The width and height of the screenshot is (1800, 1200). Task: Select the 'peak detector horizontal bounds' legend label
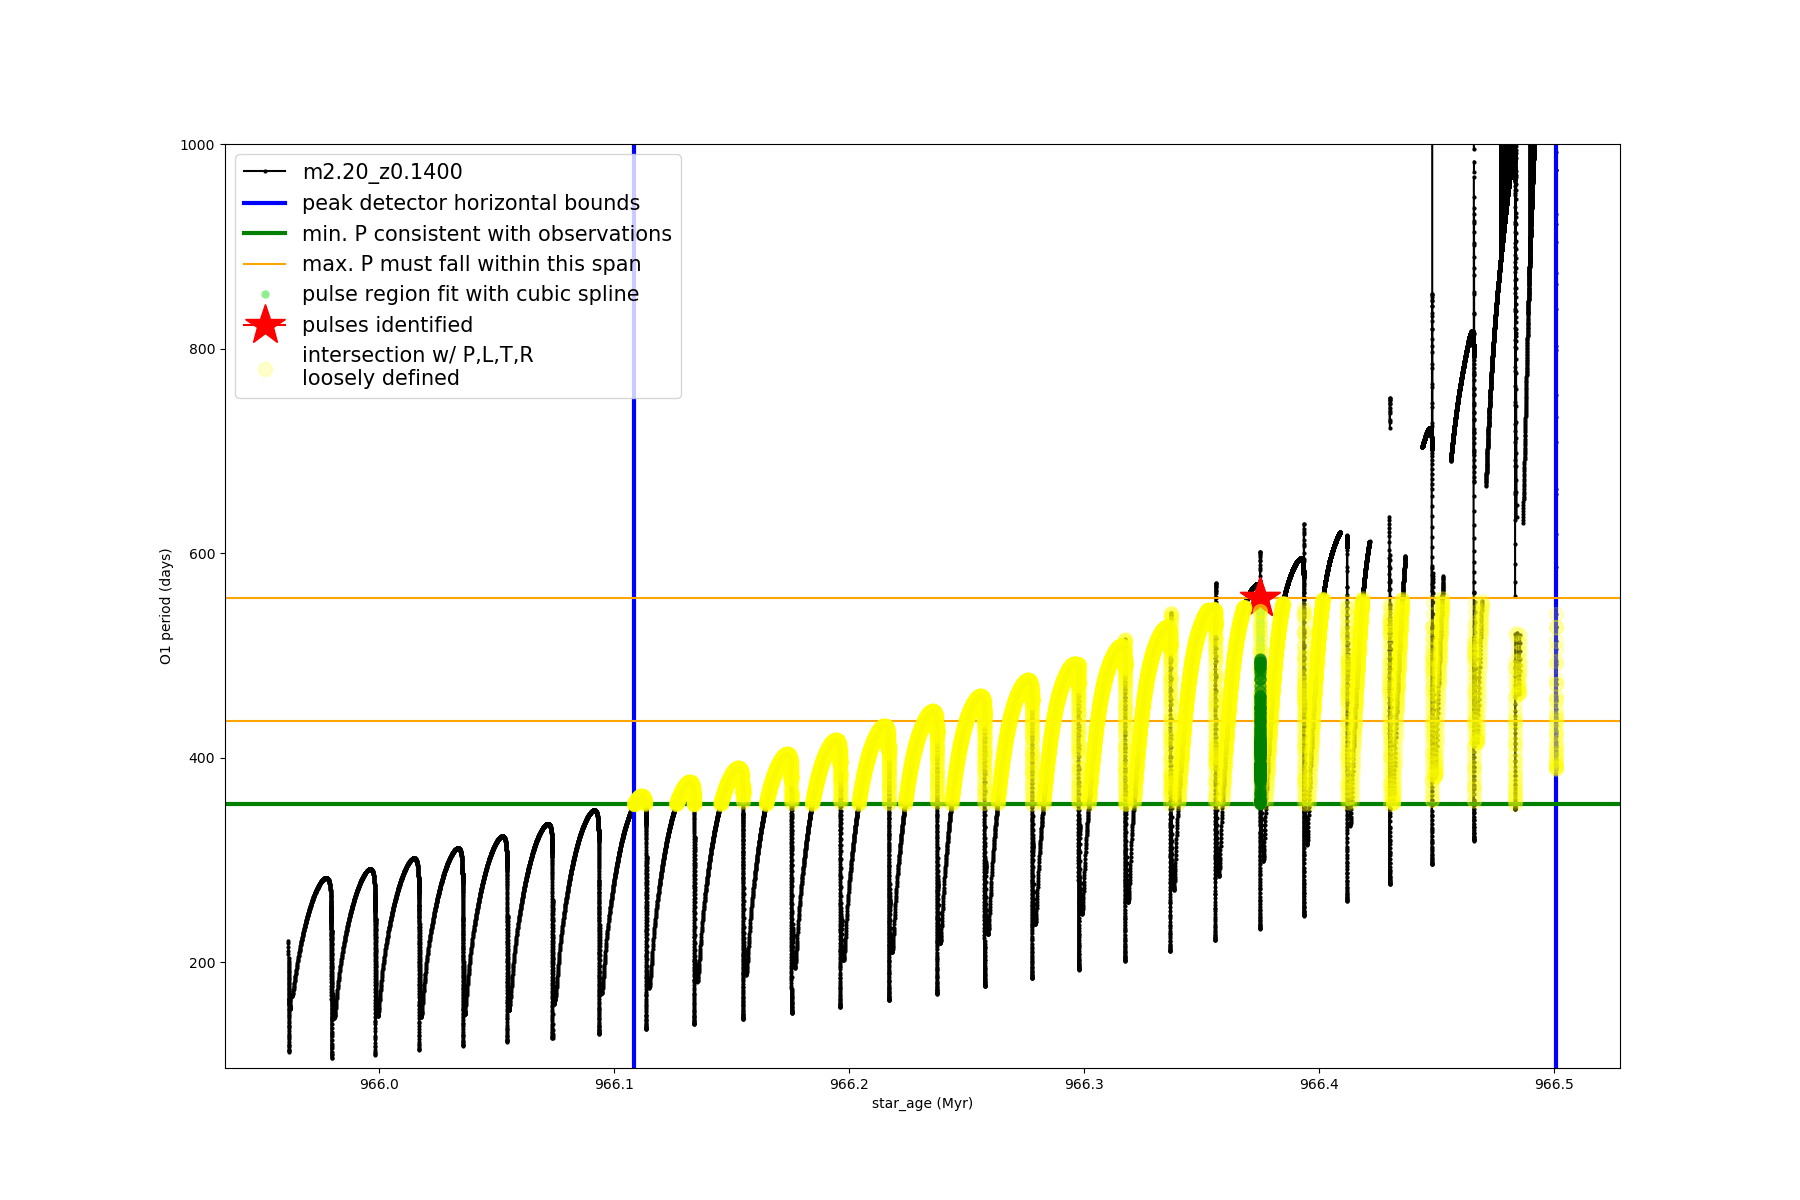pos(470,203)
